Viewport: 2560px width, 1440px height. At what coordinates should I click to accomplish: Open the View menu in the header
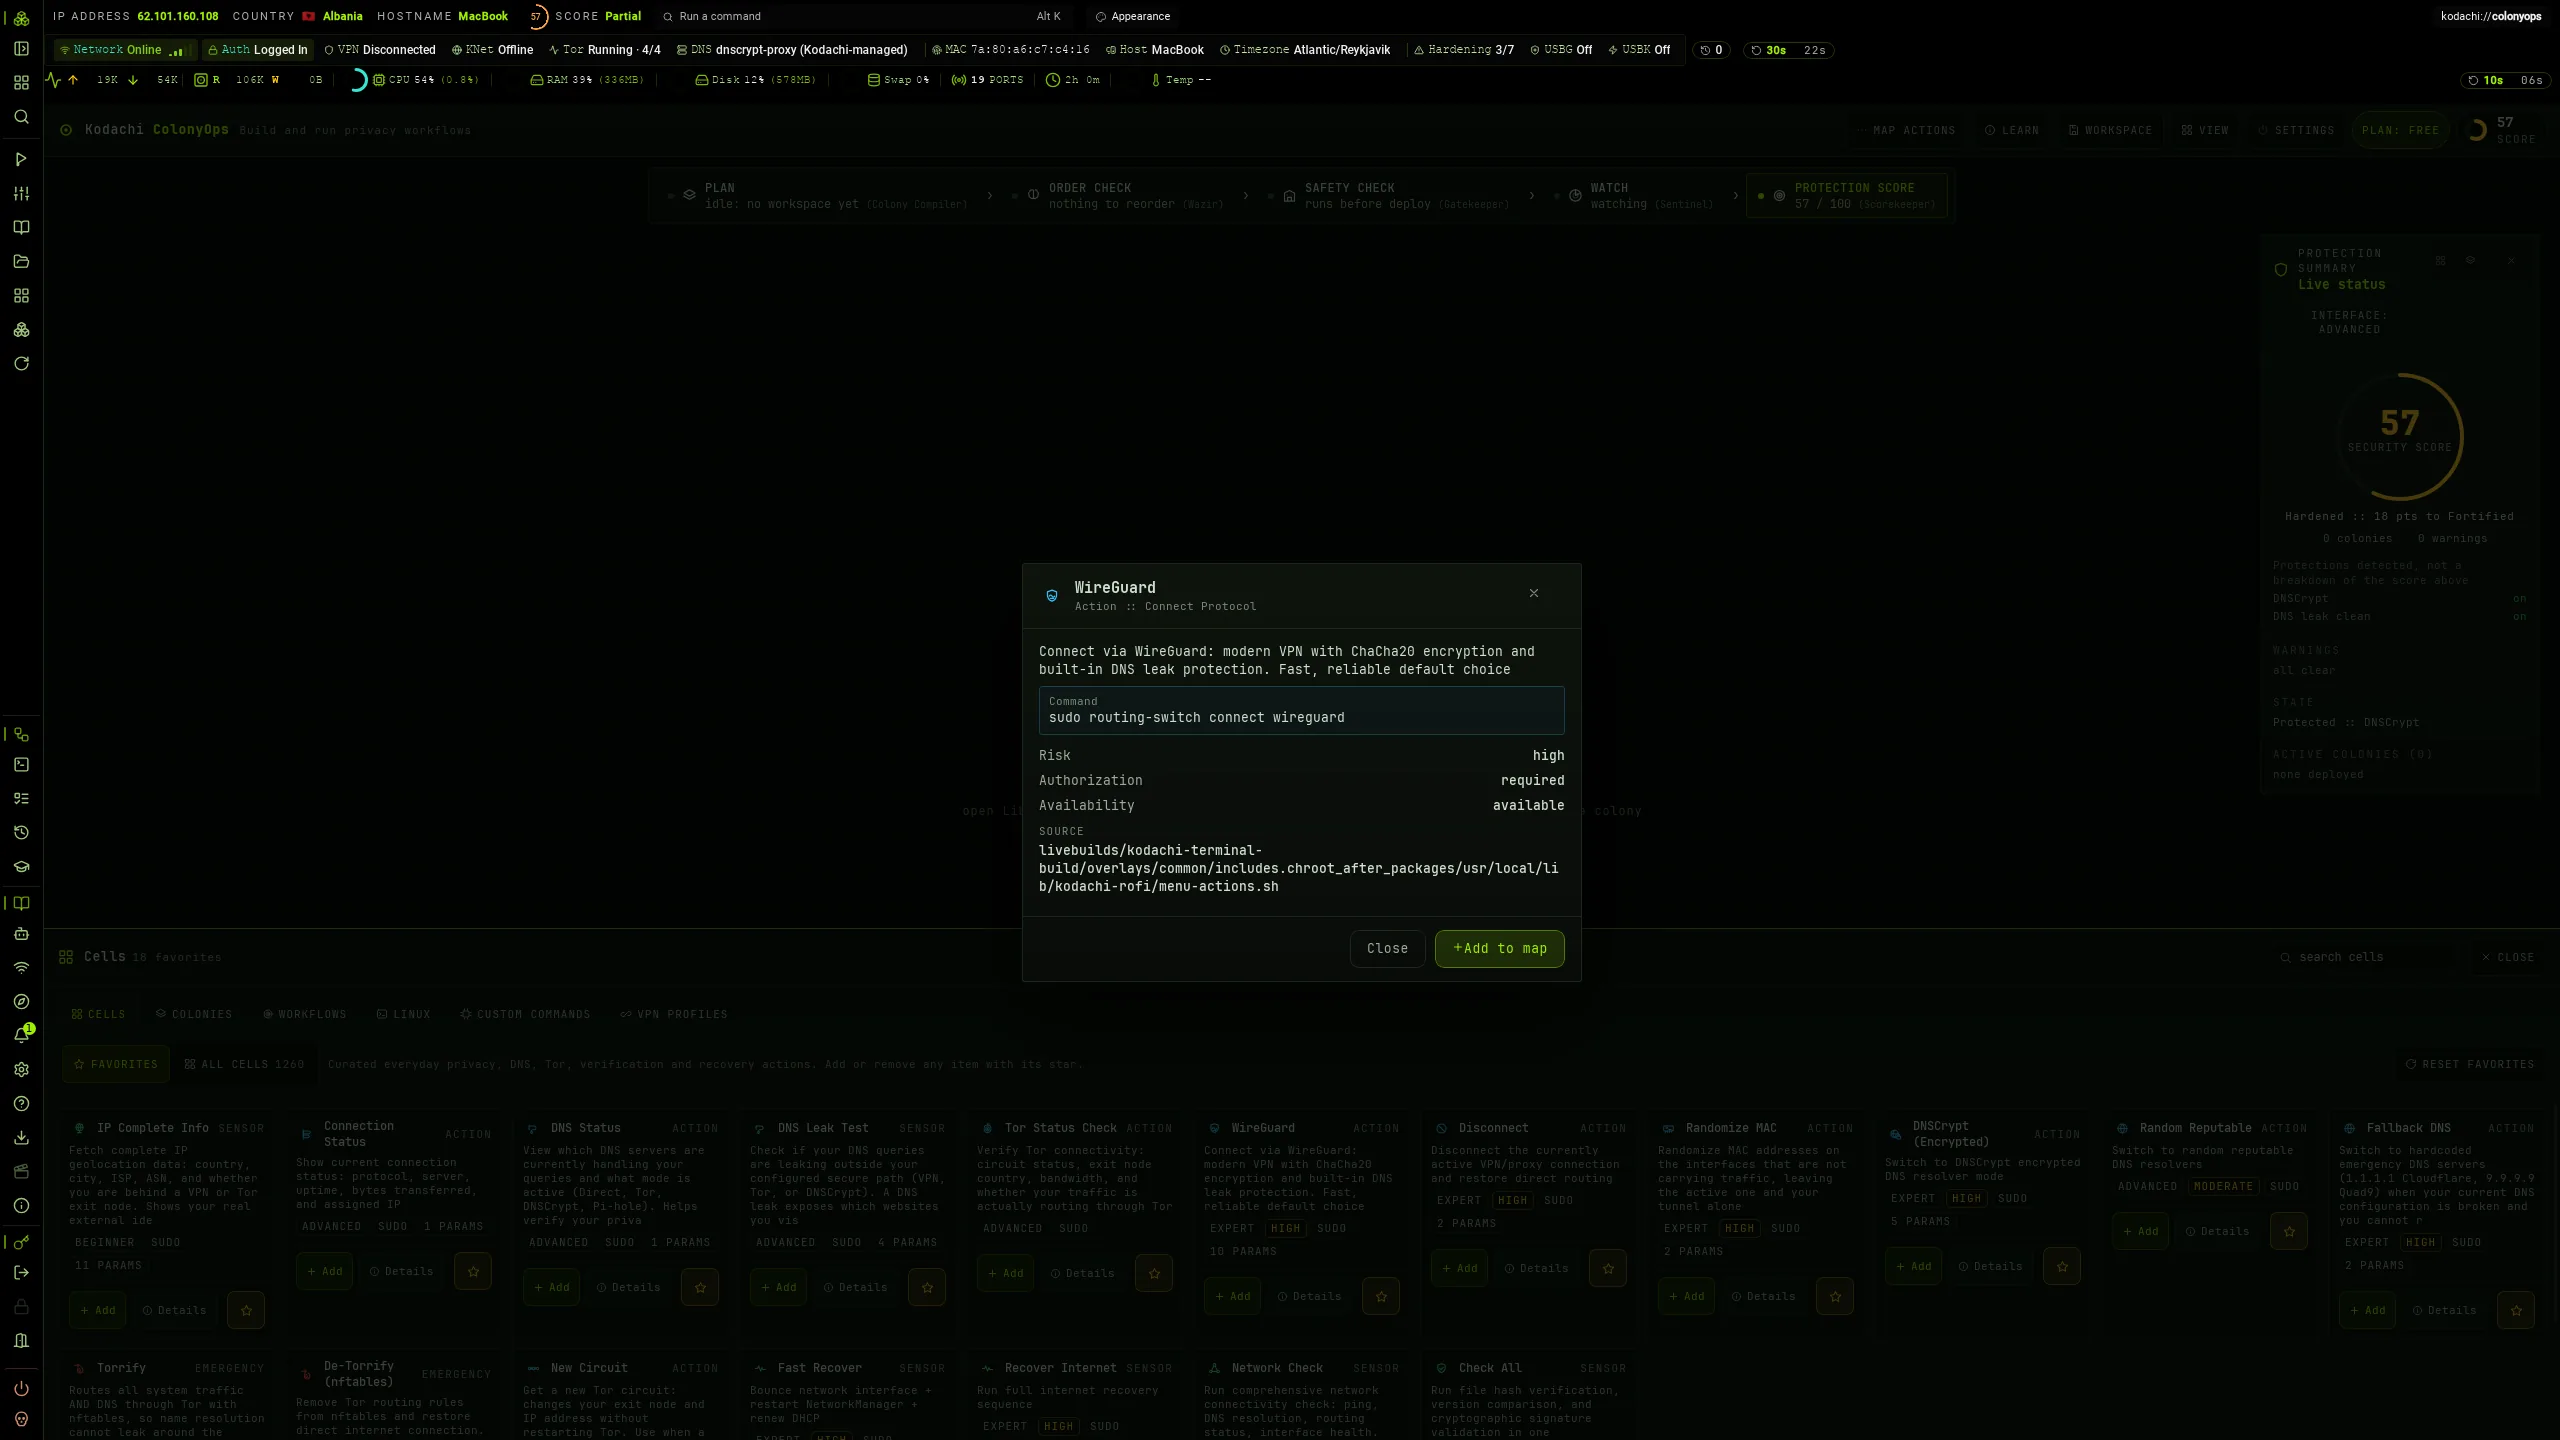point(2205,131)
